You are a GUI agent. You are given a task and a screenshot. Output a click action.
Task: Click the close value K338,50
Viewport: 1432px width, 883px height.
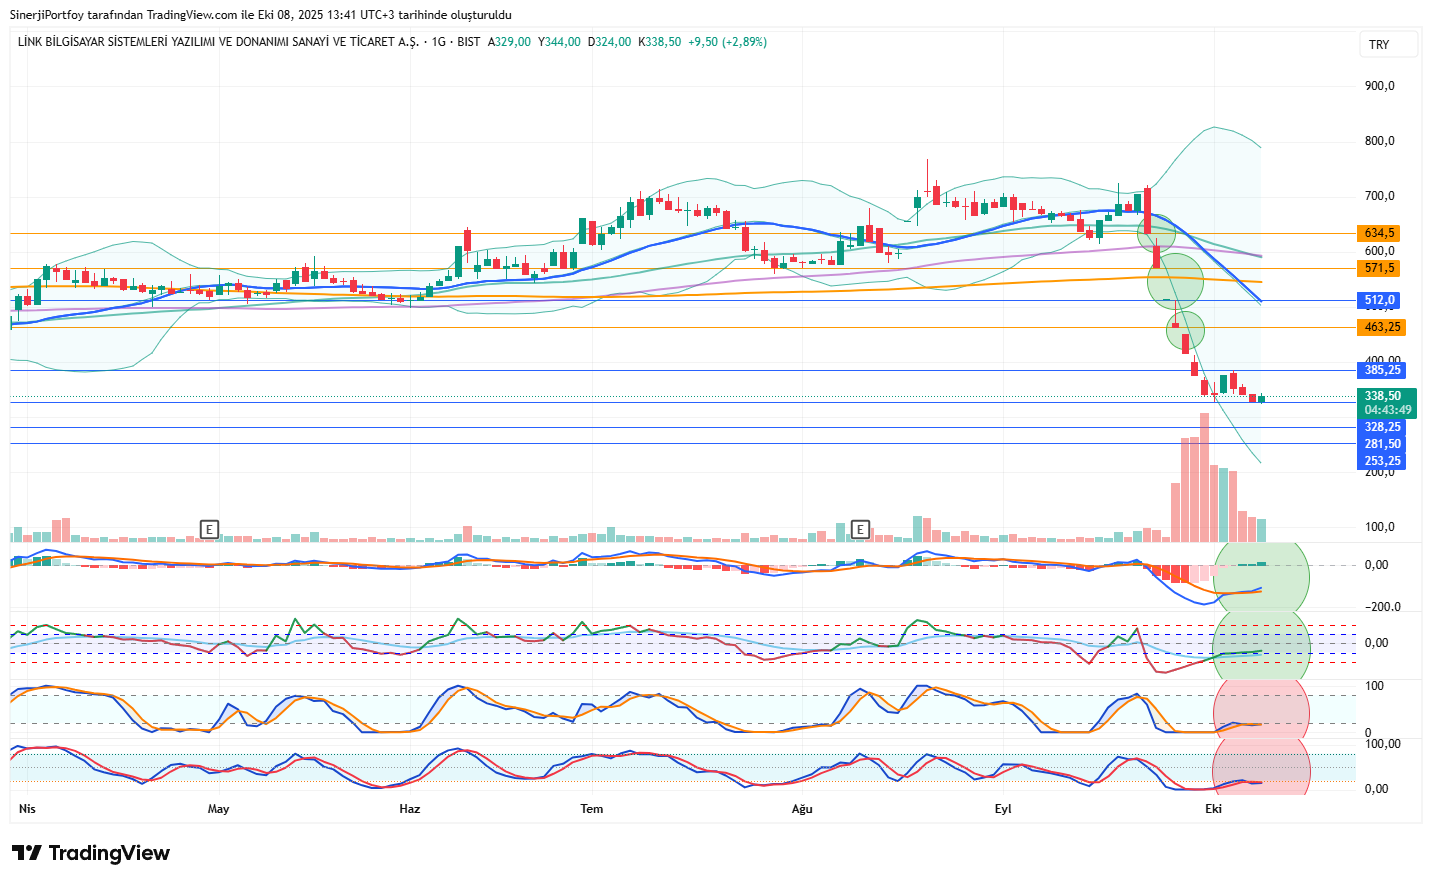coord(659,42)
